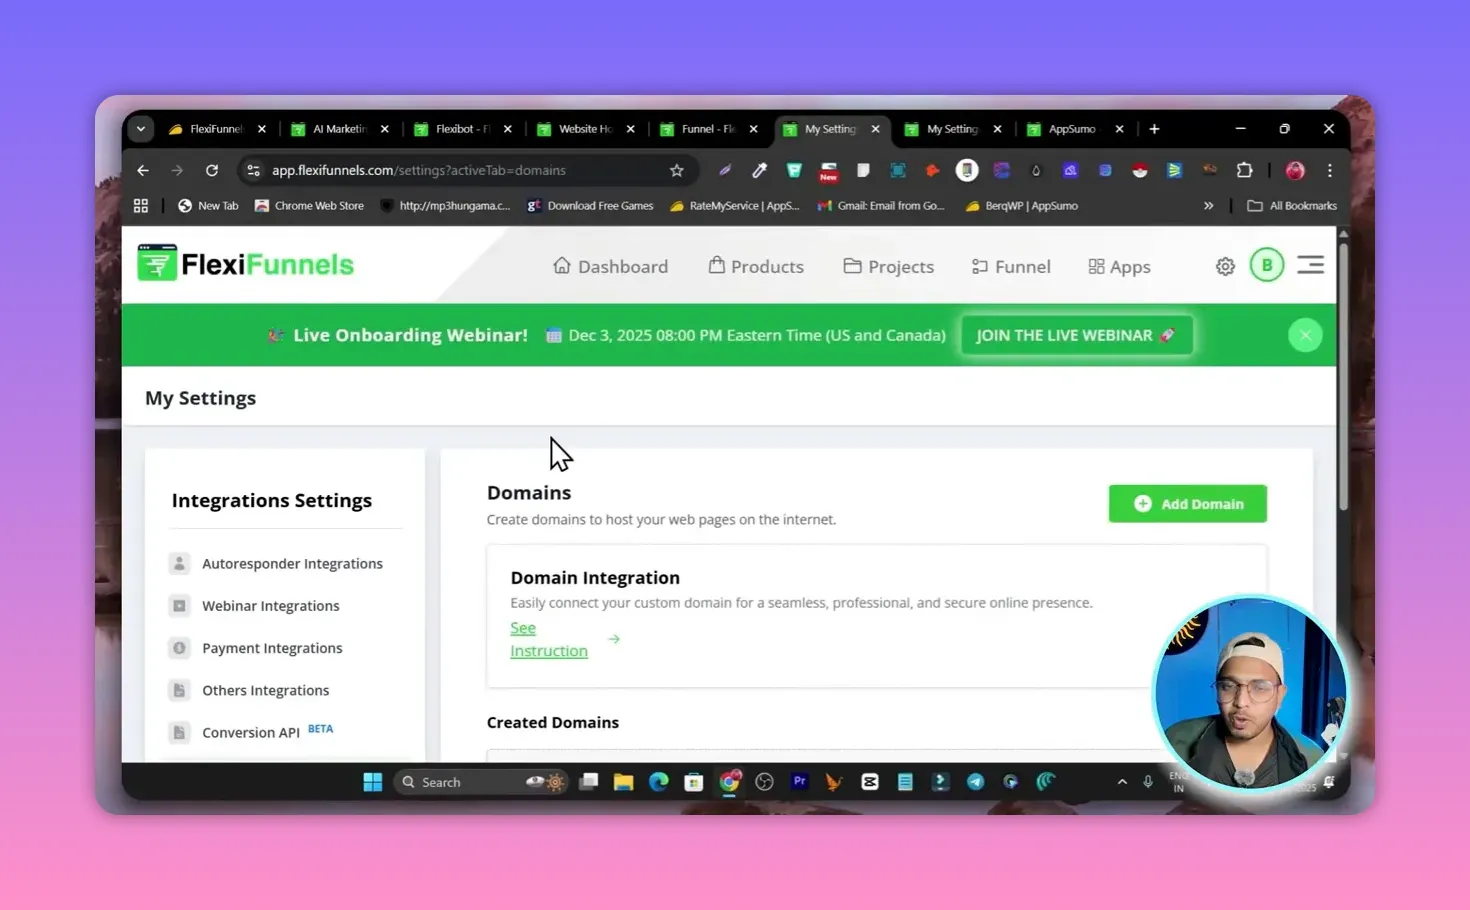Open Telegram from the taskbar
The image size is (1470, 910).
pos(975,782)
